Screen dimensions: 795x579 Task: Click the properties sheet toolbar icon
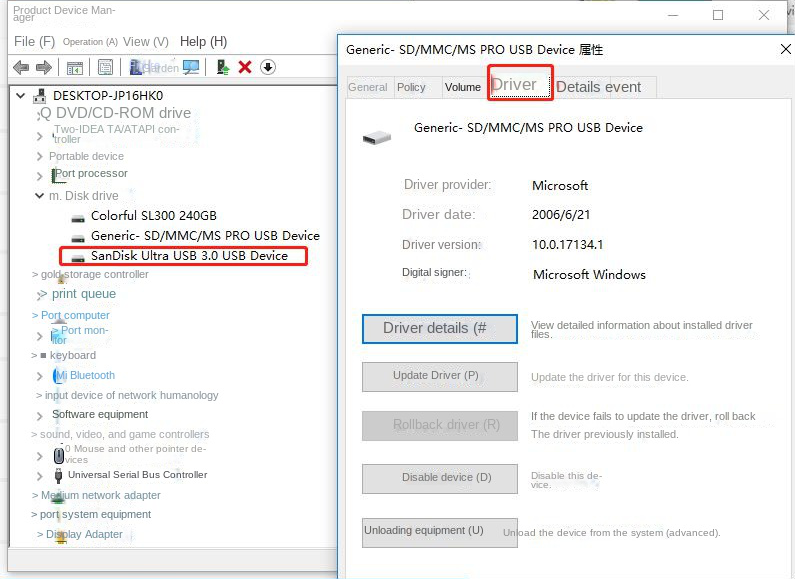pos(105,67)
